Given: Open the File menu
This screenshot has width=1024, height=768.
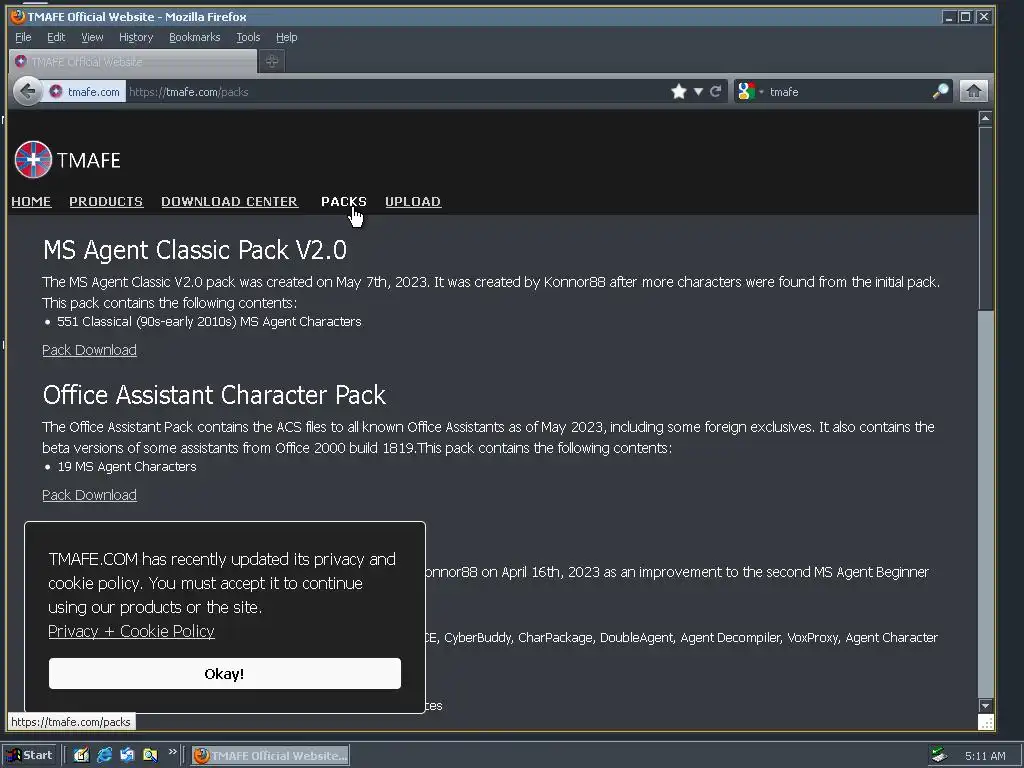Looking at the screenshot, I should [23, 37].
